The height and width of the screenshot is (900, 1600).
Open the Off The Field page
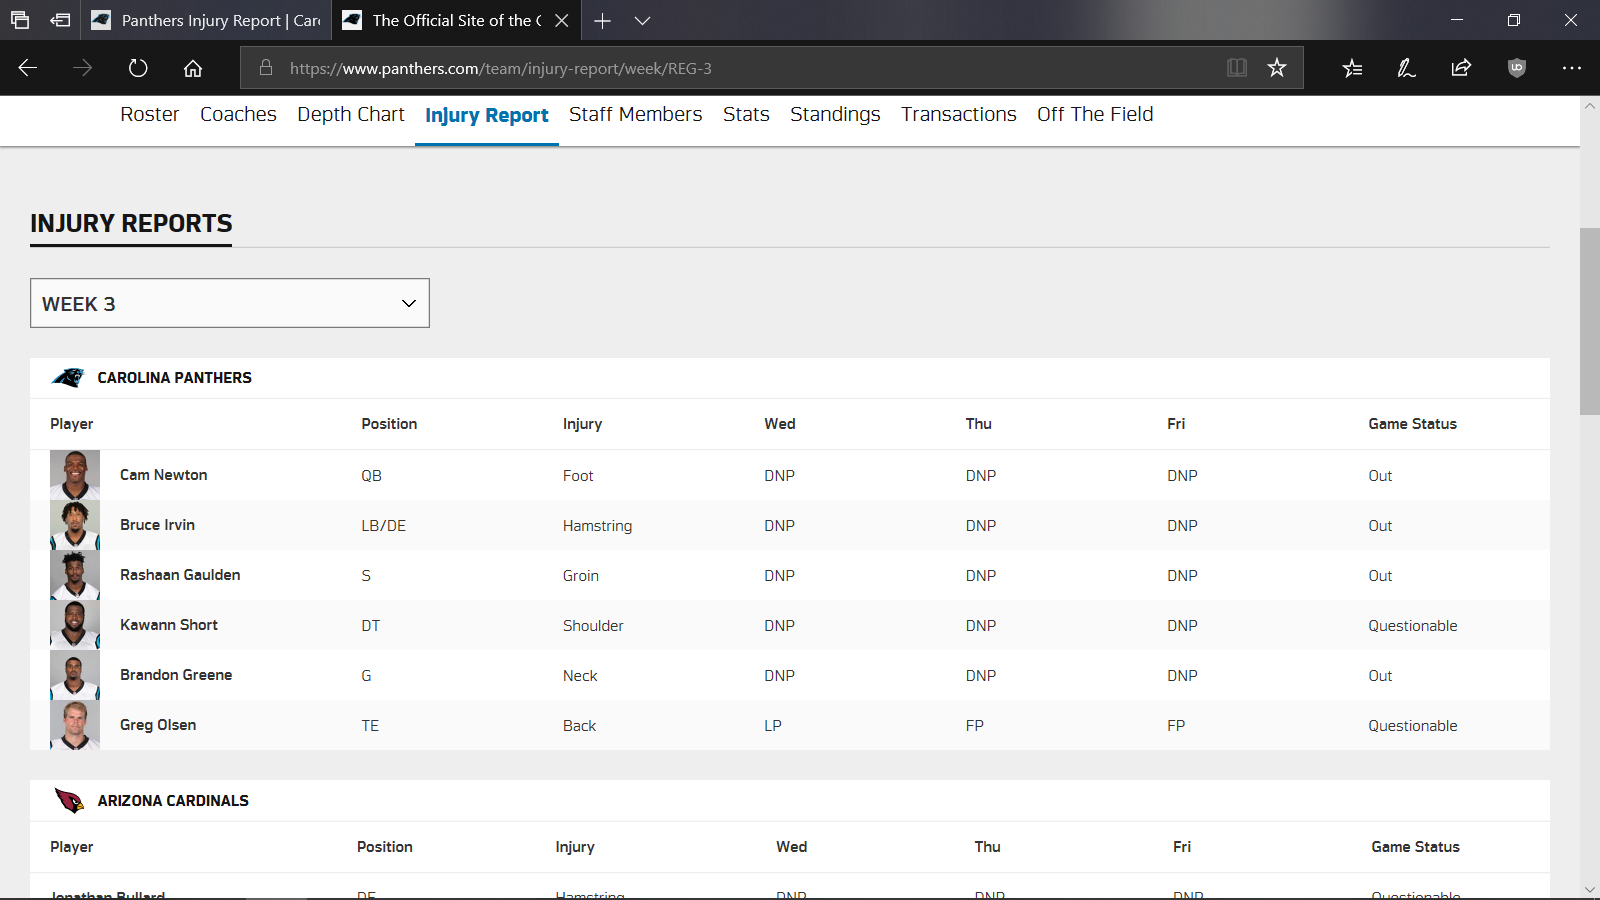pos(1095,114)
